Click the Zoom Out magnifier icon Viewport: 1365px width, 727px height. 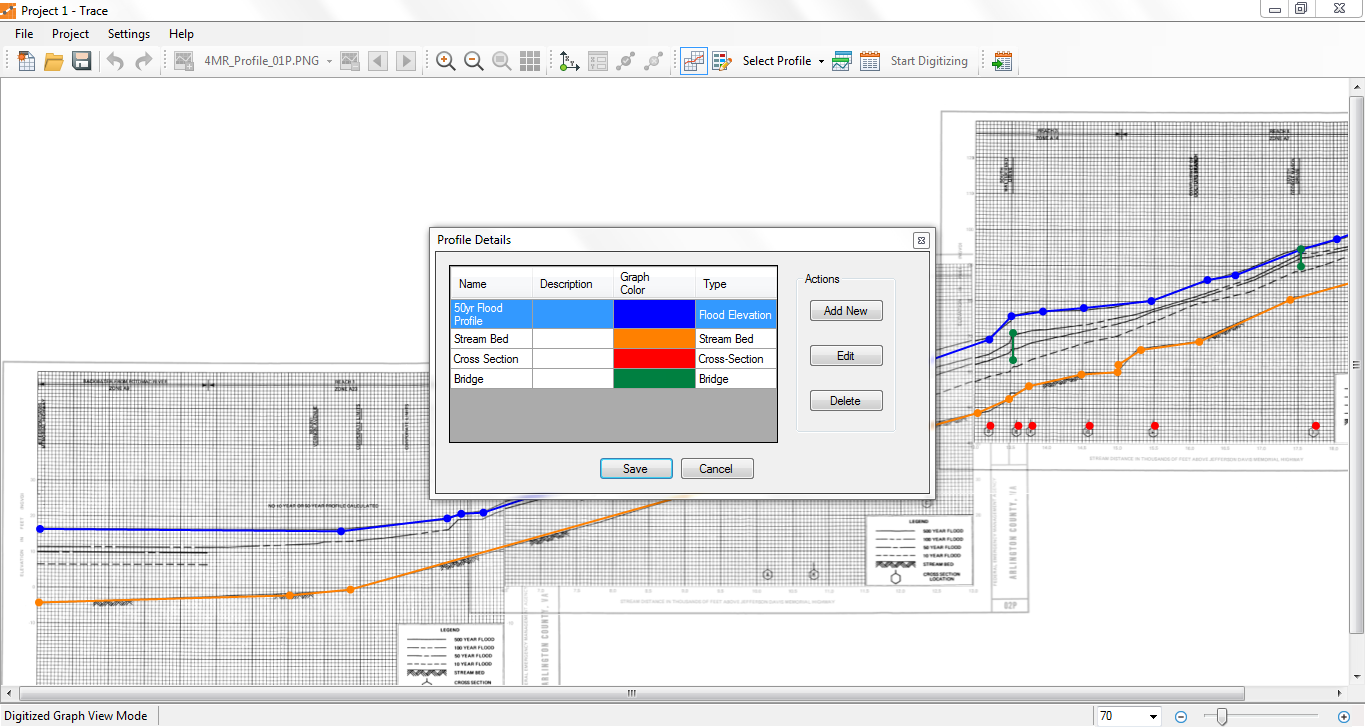[x=474, y=61]
